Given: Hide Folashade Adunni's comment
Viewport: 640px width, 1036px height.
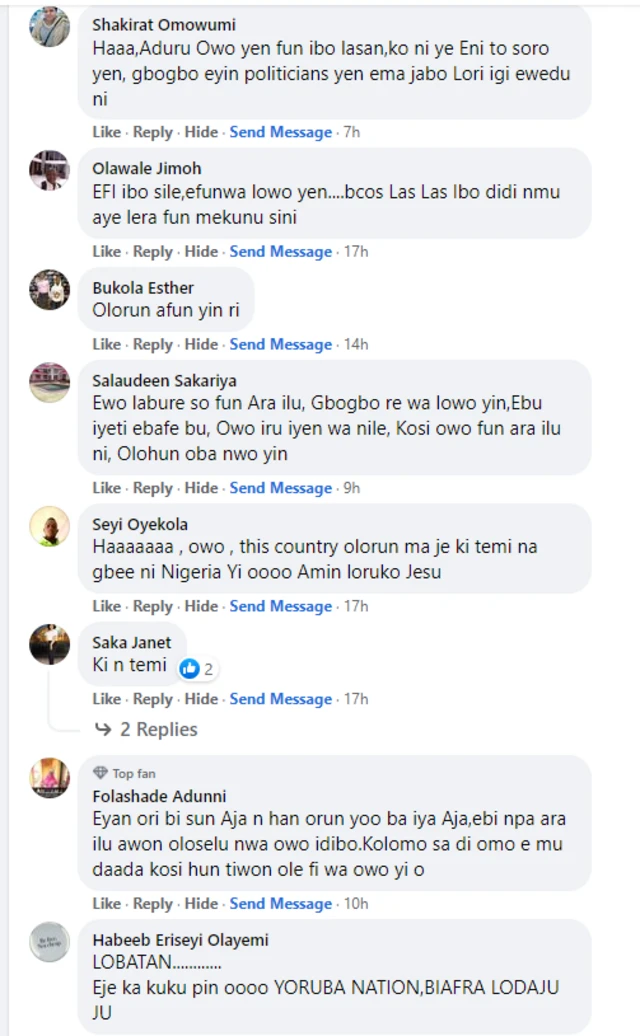Looking at the screenshot, I should (201, 903).
